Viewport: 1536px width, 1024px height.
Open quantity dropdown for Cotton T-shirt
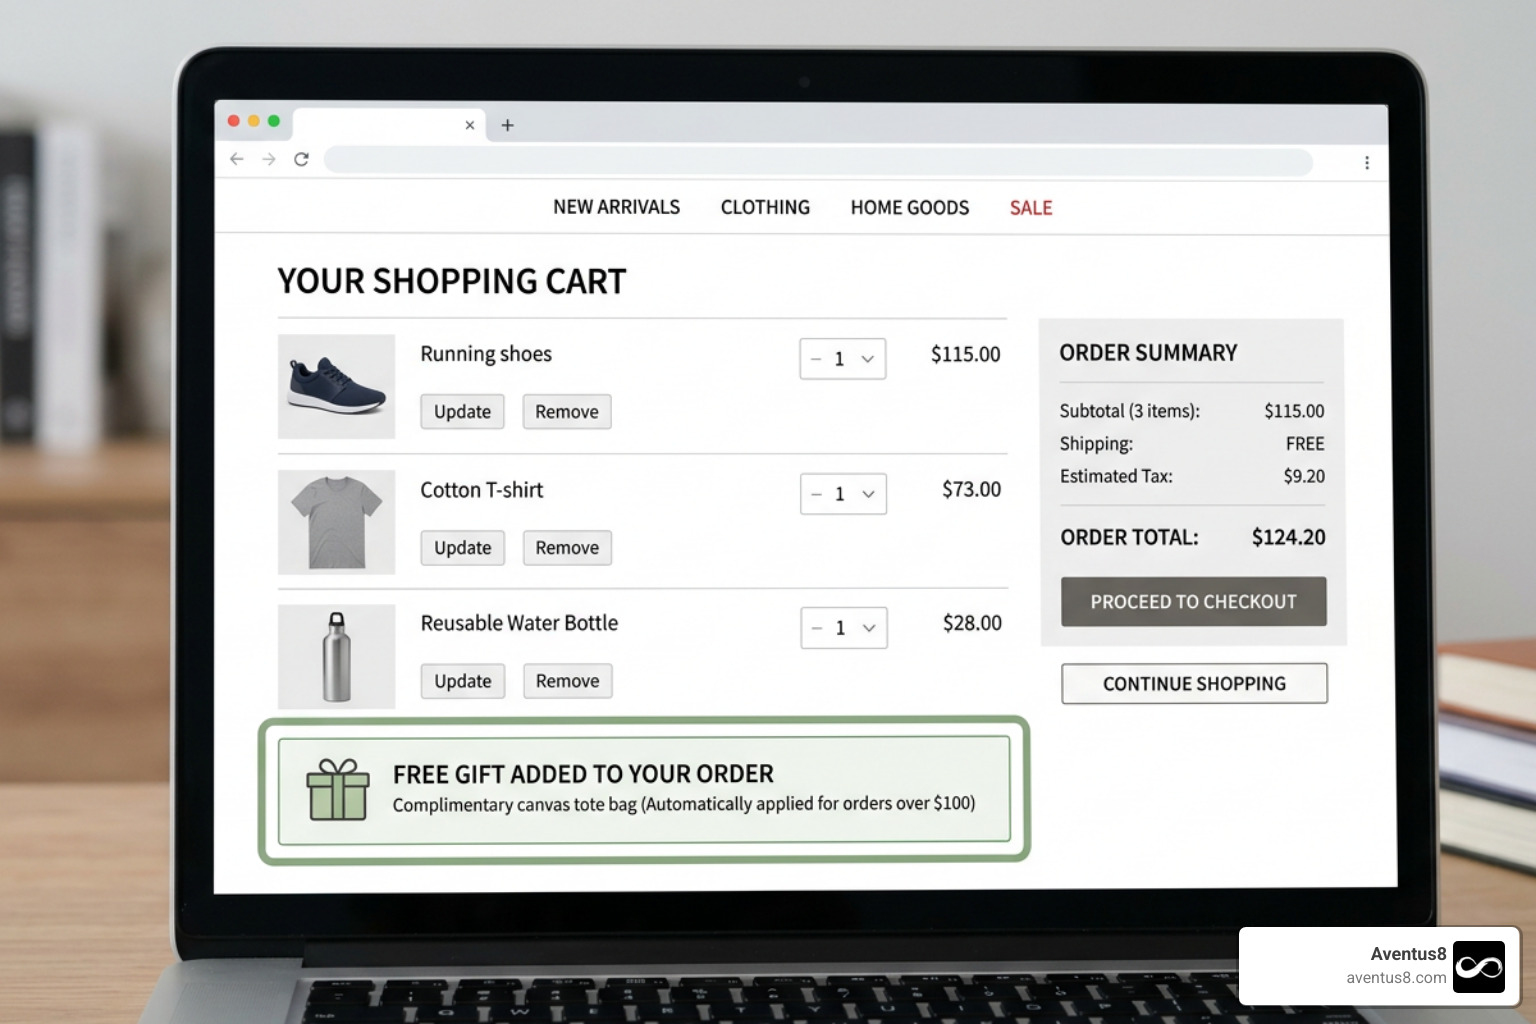[868, 494]
